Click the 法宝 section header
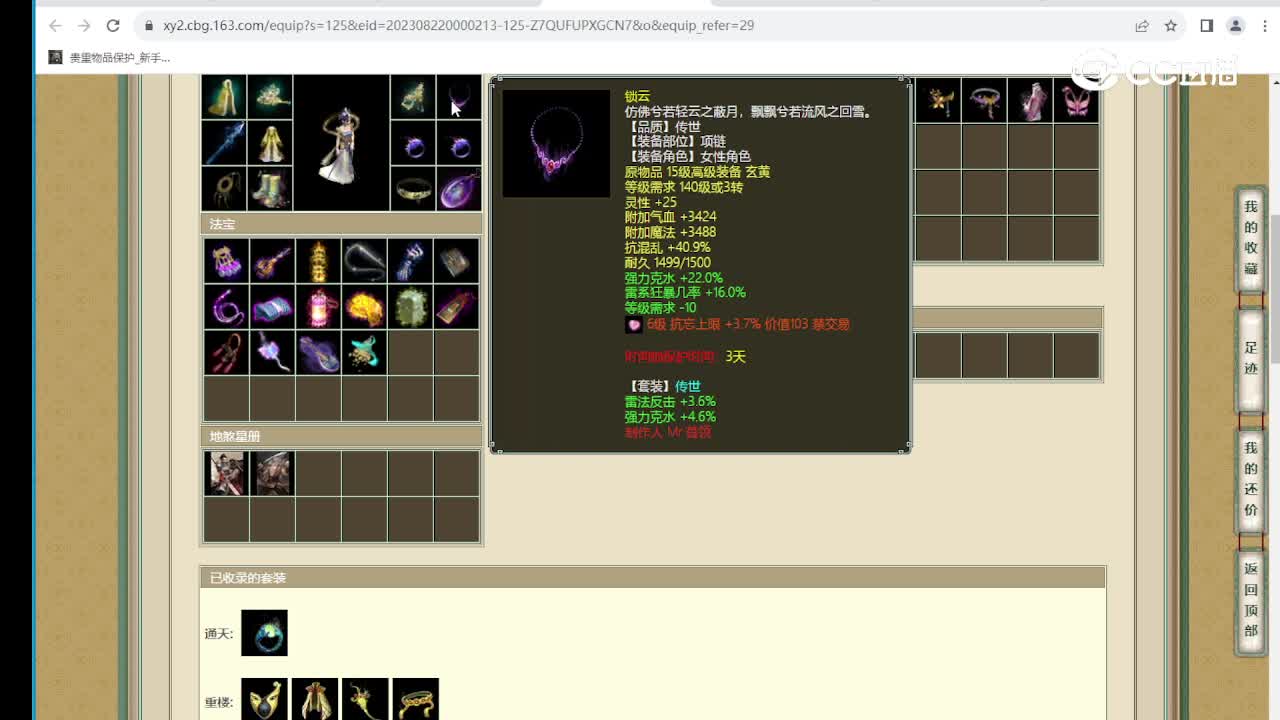Image resolution: width=1280 pixels, height=720 pixels. click(x=341, y=224)
